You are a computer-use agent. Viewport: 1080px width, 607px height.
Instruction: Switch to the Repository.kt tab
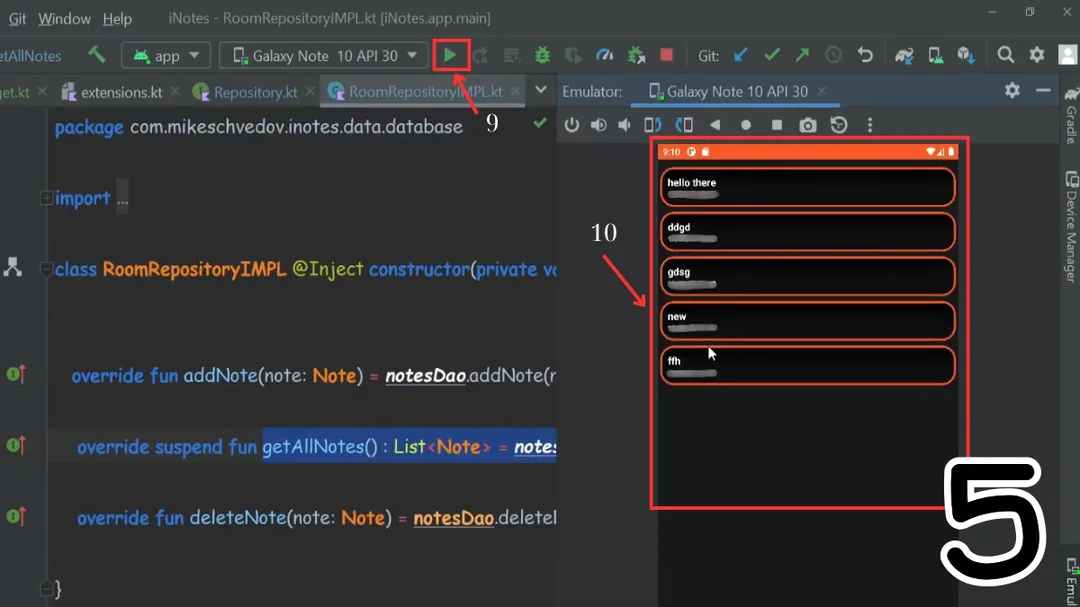pos(255,92)
